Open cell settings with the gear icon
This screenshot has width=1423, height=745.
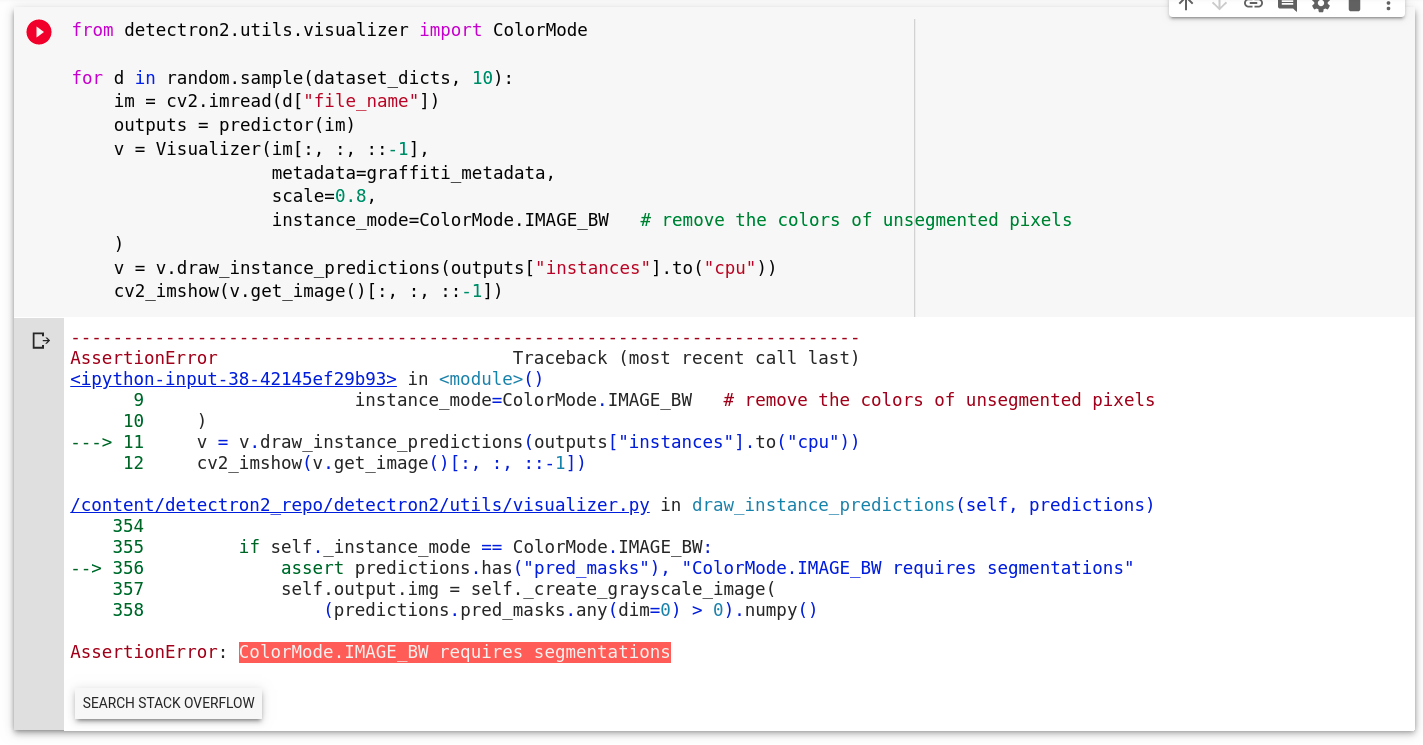[1321, 6]
